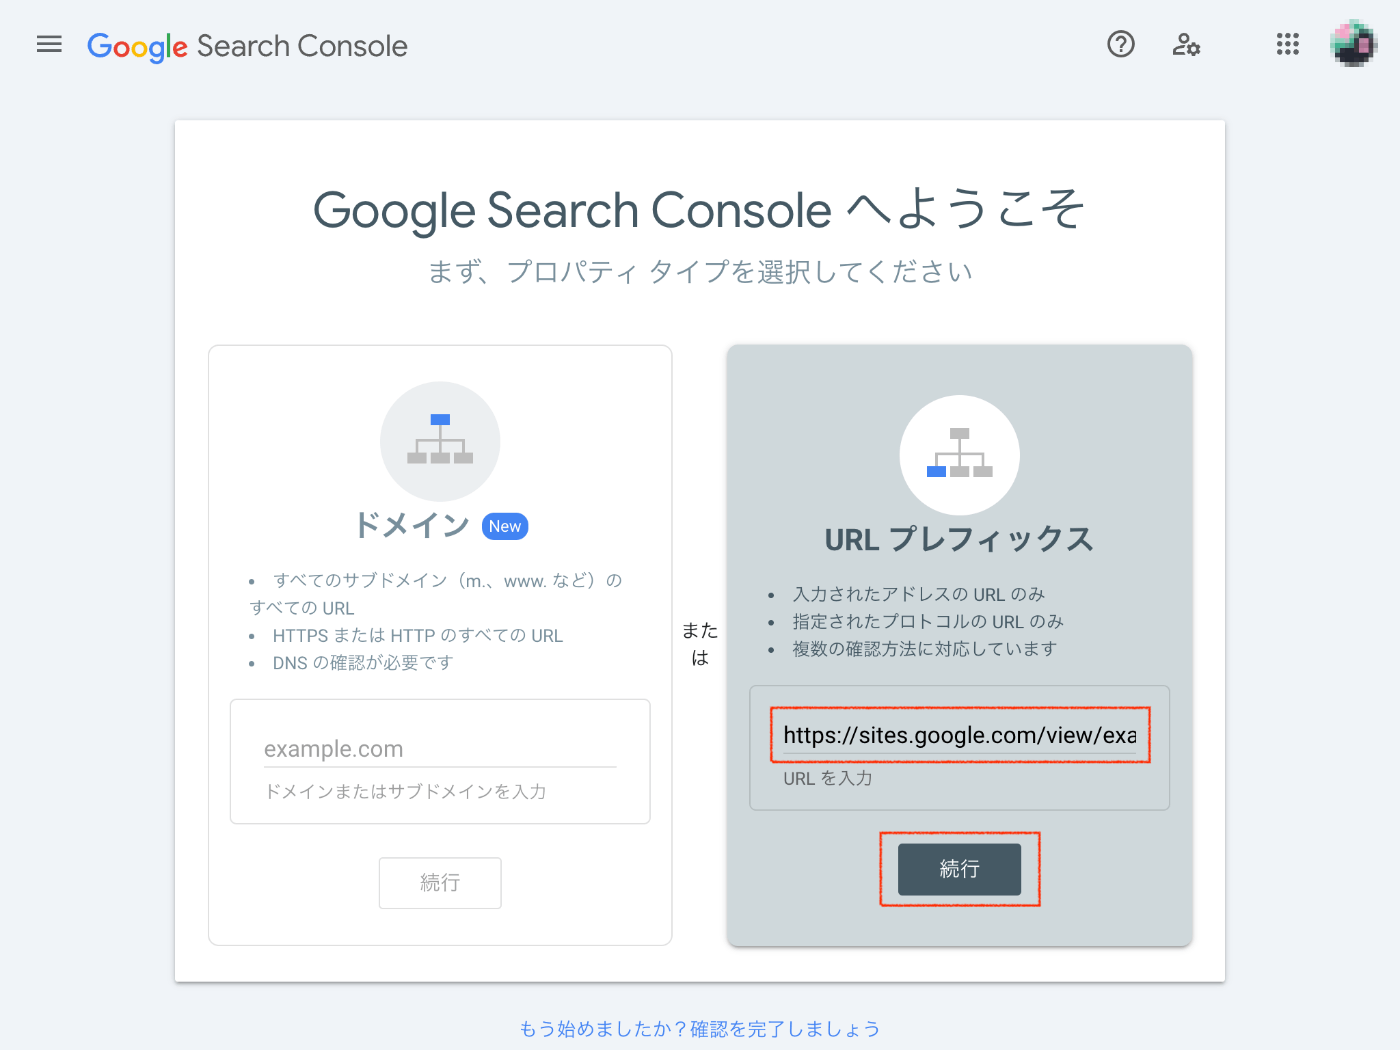The image size is (1400, 1050).
Task: Click 'ドメインまたはサブドメインを入力' hint text
Action: click(x=405, y=791)
